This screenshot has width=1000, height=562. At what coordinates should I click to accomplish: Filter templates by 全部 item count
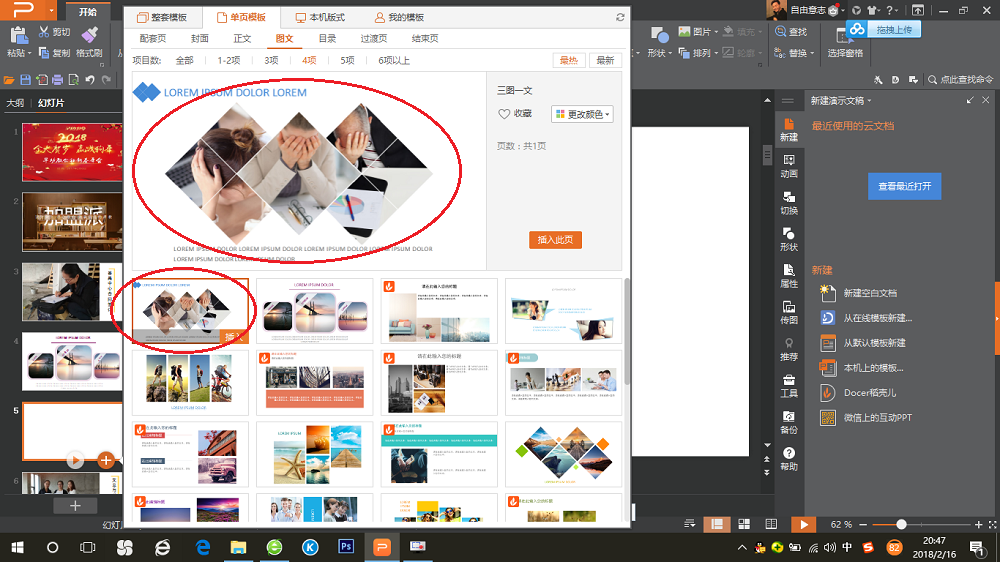point(184,61)
